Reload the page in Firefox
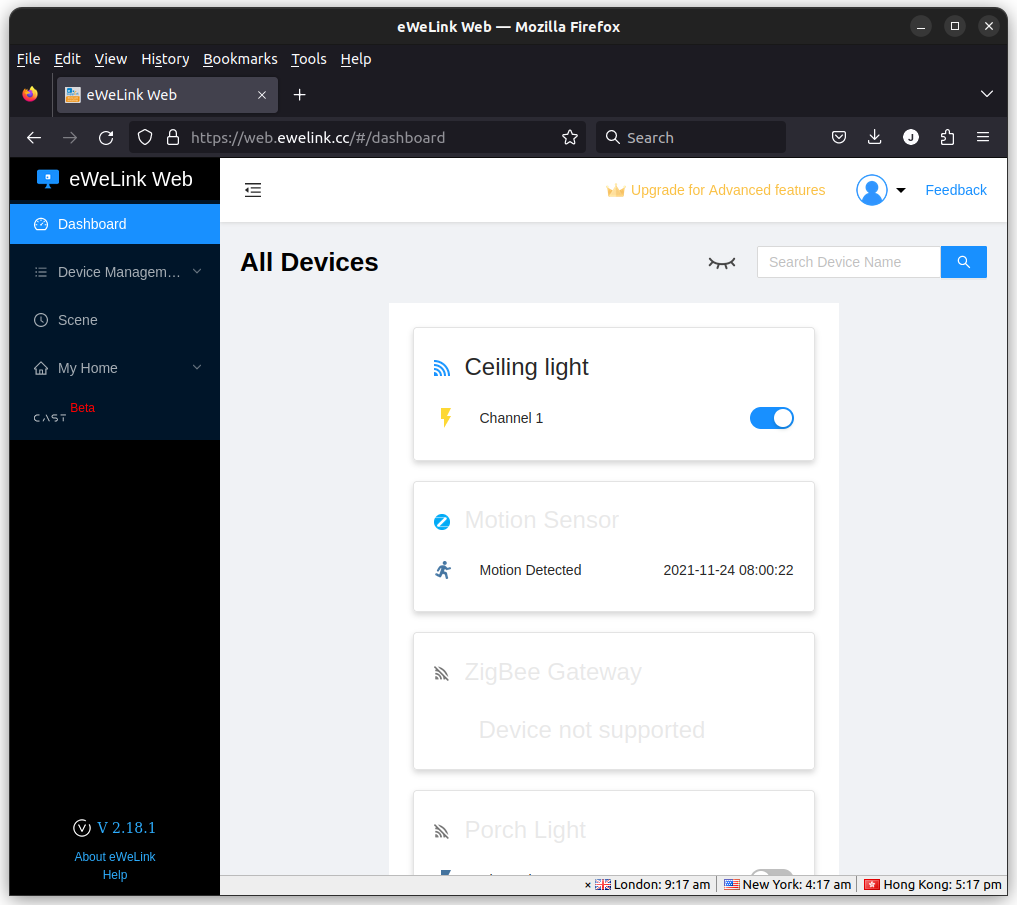Viewport: 1017px width, 905px height. pyautogui.click(x=106, y=138)
